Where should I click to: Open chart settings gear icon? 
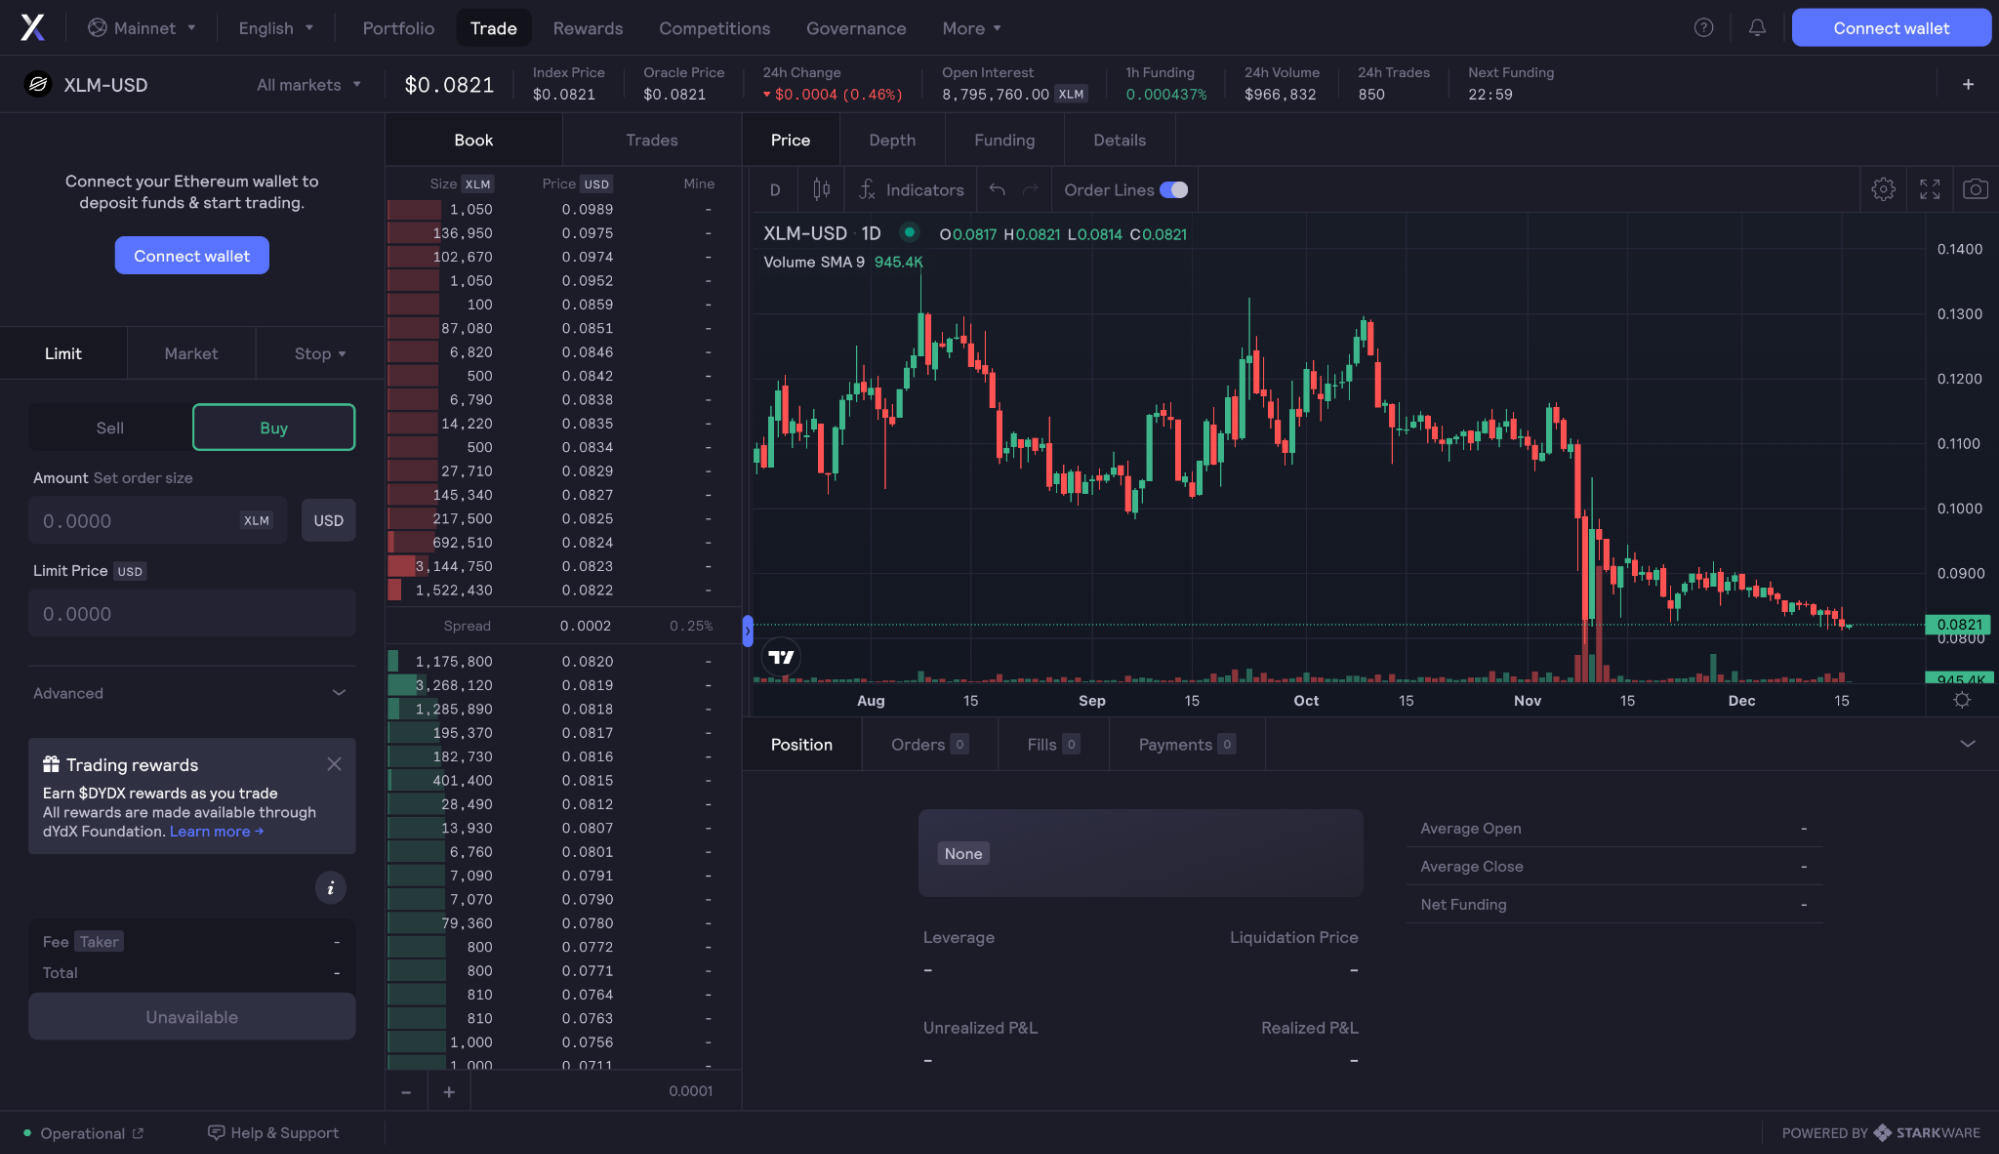pos(1883,189)
